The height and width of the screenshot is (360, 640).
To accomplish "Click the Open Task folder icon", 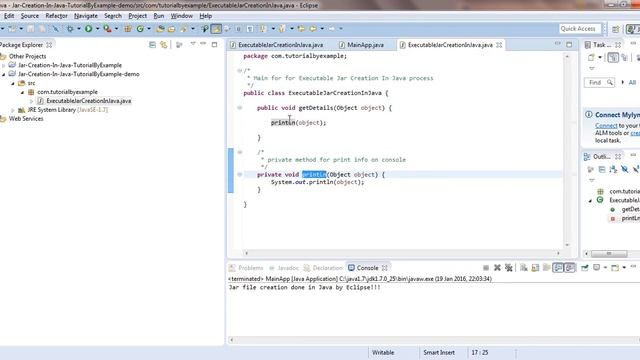I will 171,29.
